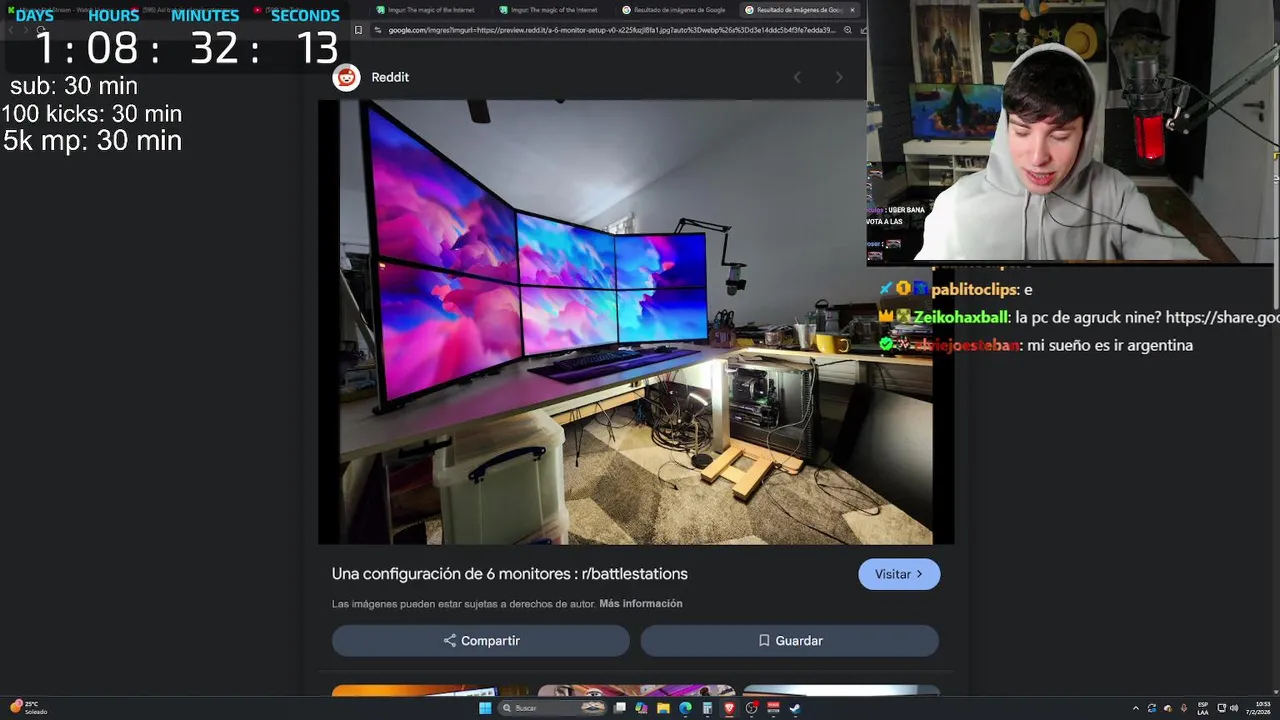This screenshot has width=1280, height=720.
Task: Open Task View on the taskbar
Action: point(620,708)
